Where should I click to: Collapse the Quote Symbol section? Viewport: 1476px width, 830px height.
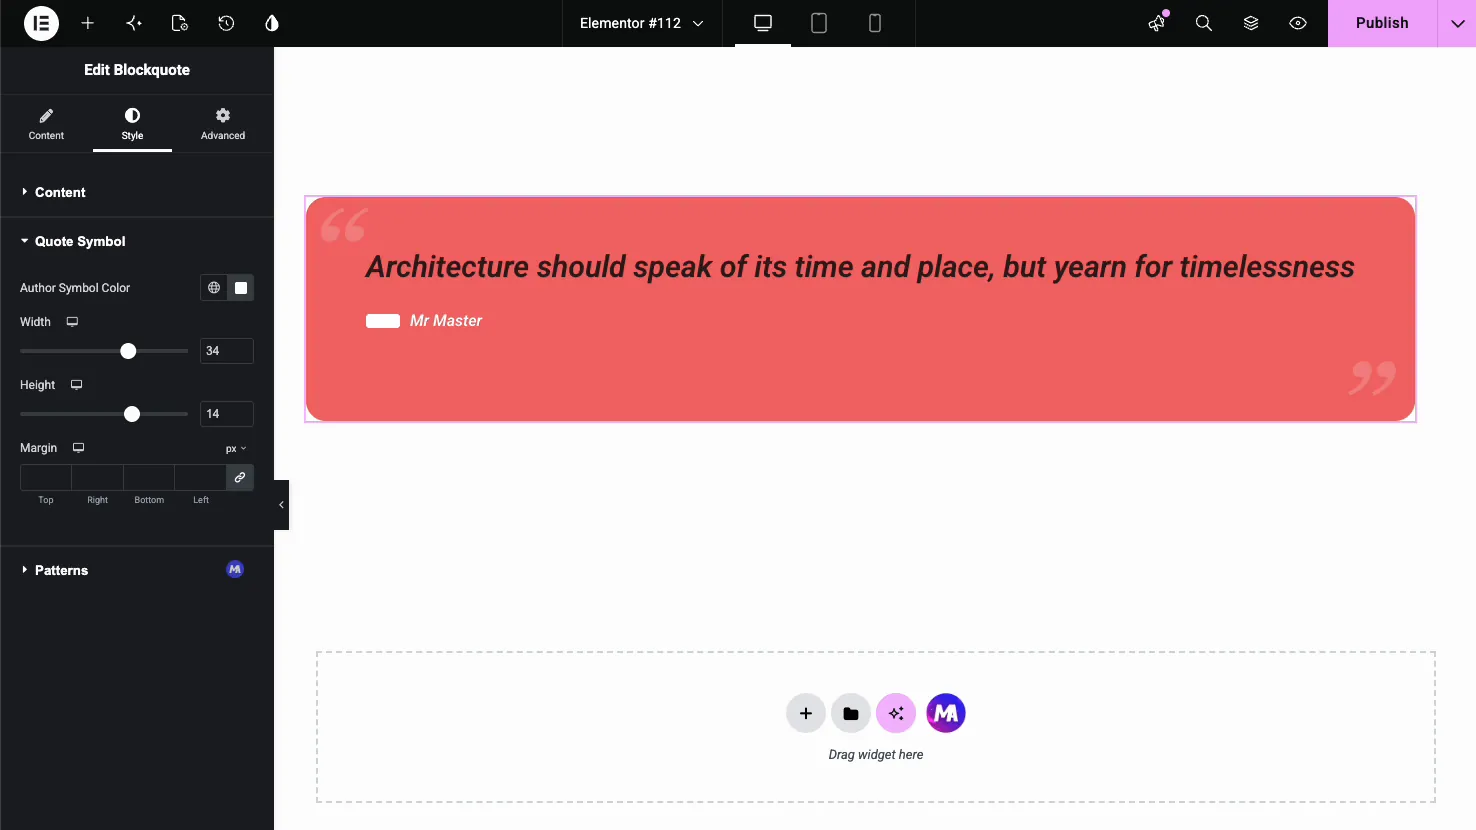point(137,241)
